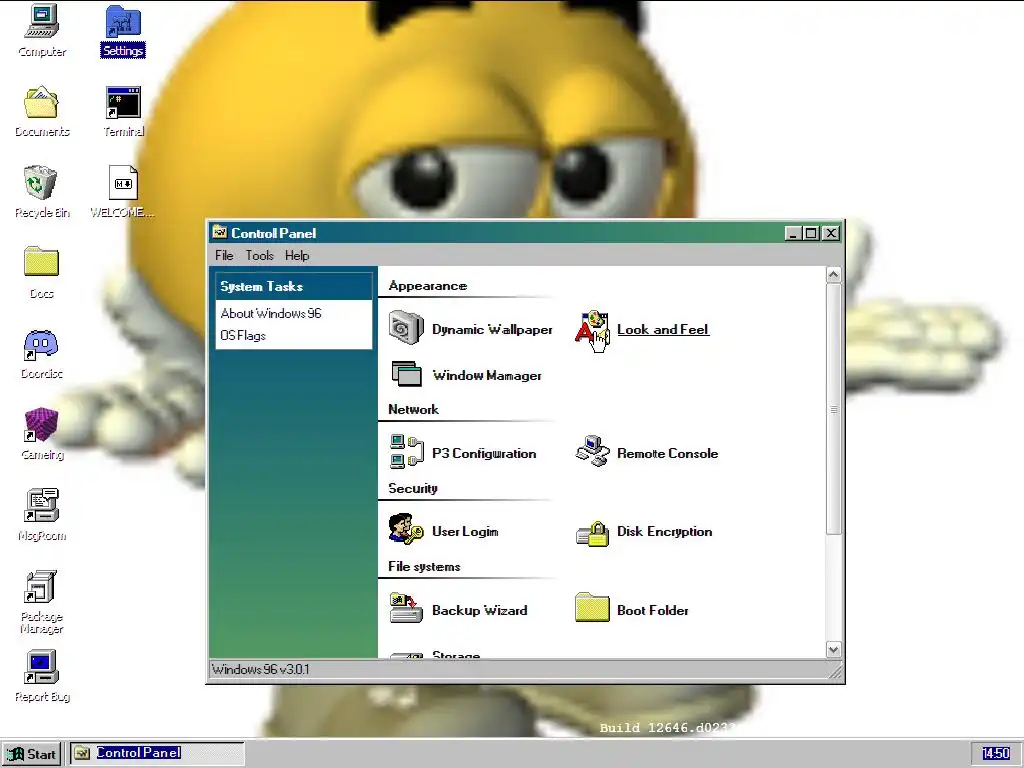Viewport: 1024px width, 768px height.
Task: Click the Look and Feel icon
Action: coord(592,330)
